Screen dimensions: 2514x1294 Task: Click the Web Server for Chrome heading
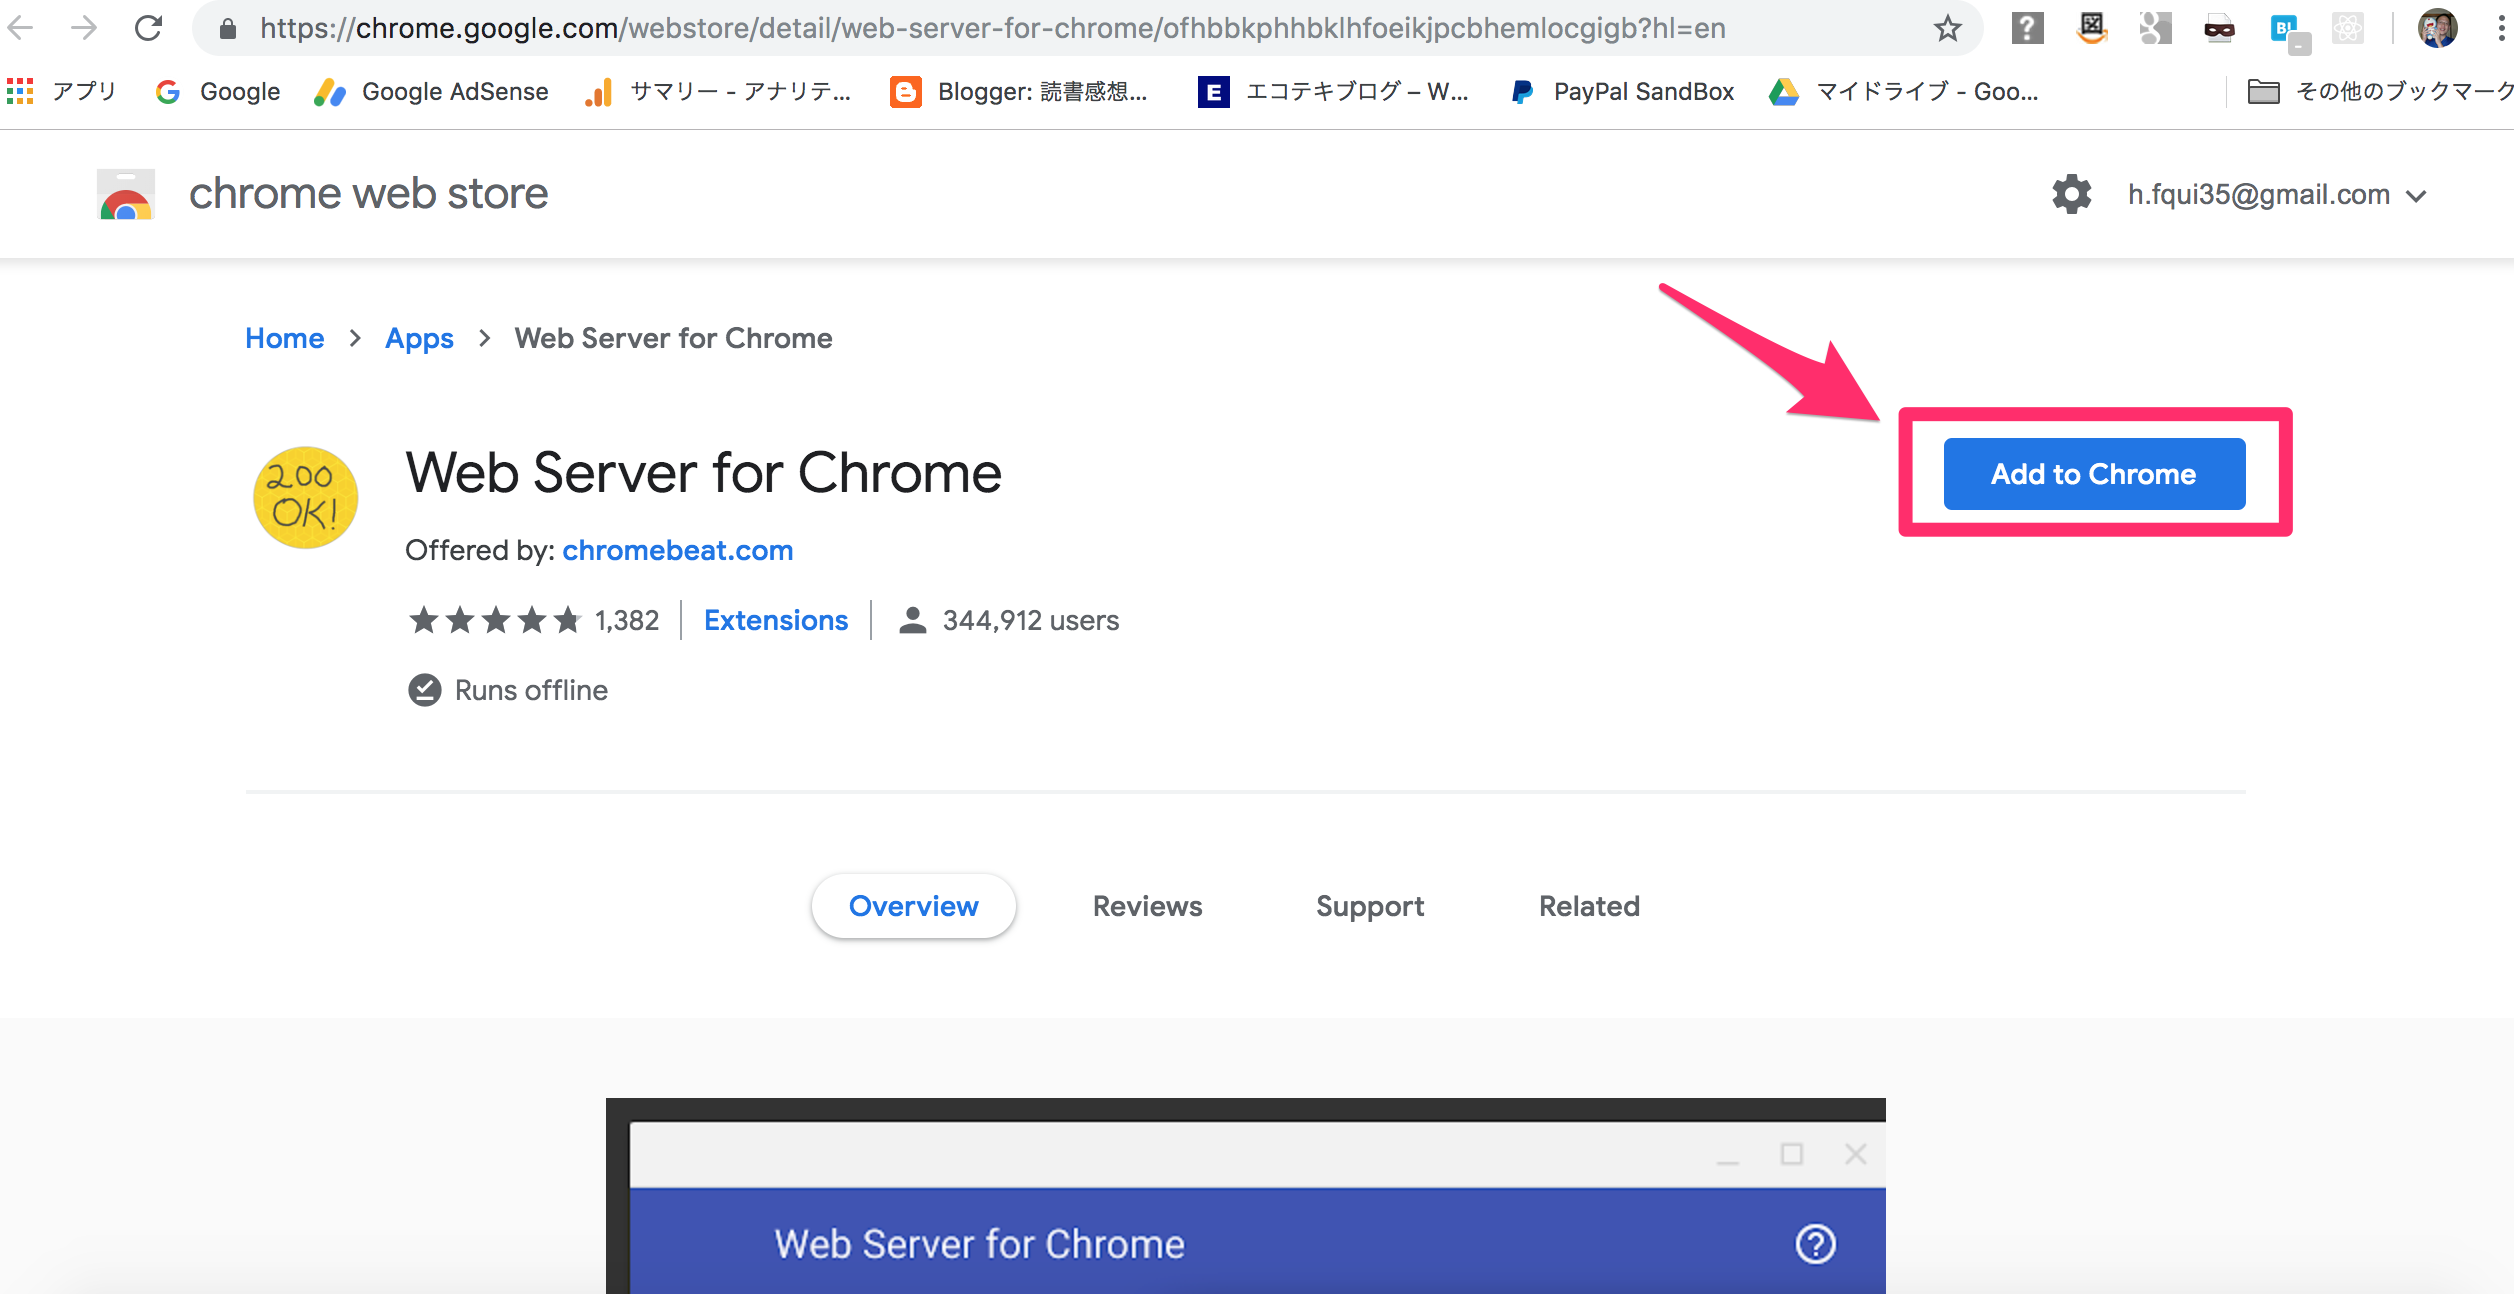tap(703, 472)
